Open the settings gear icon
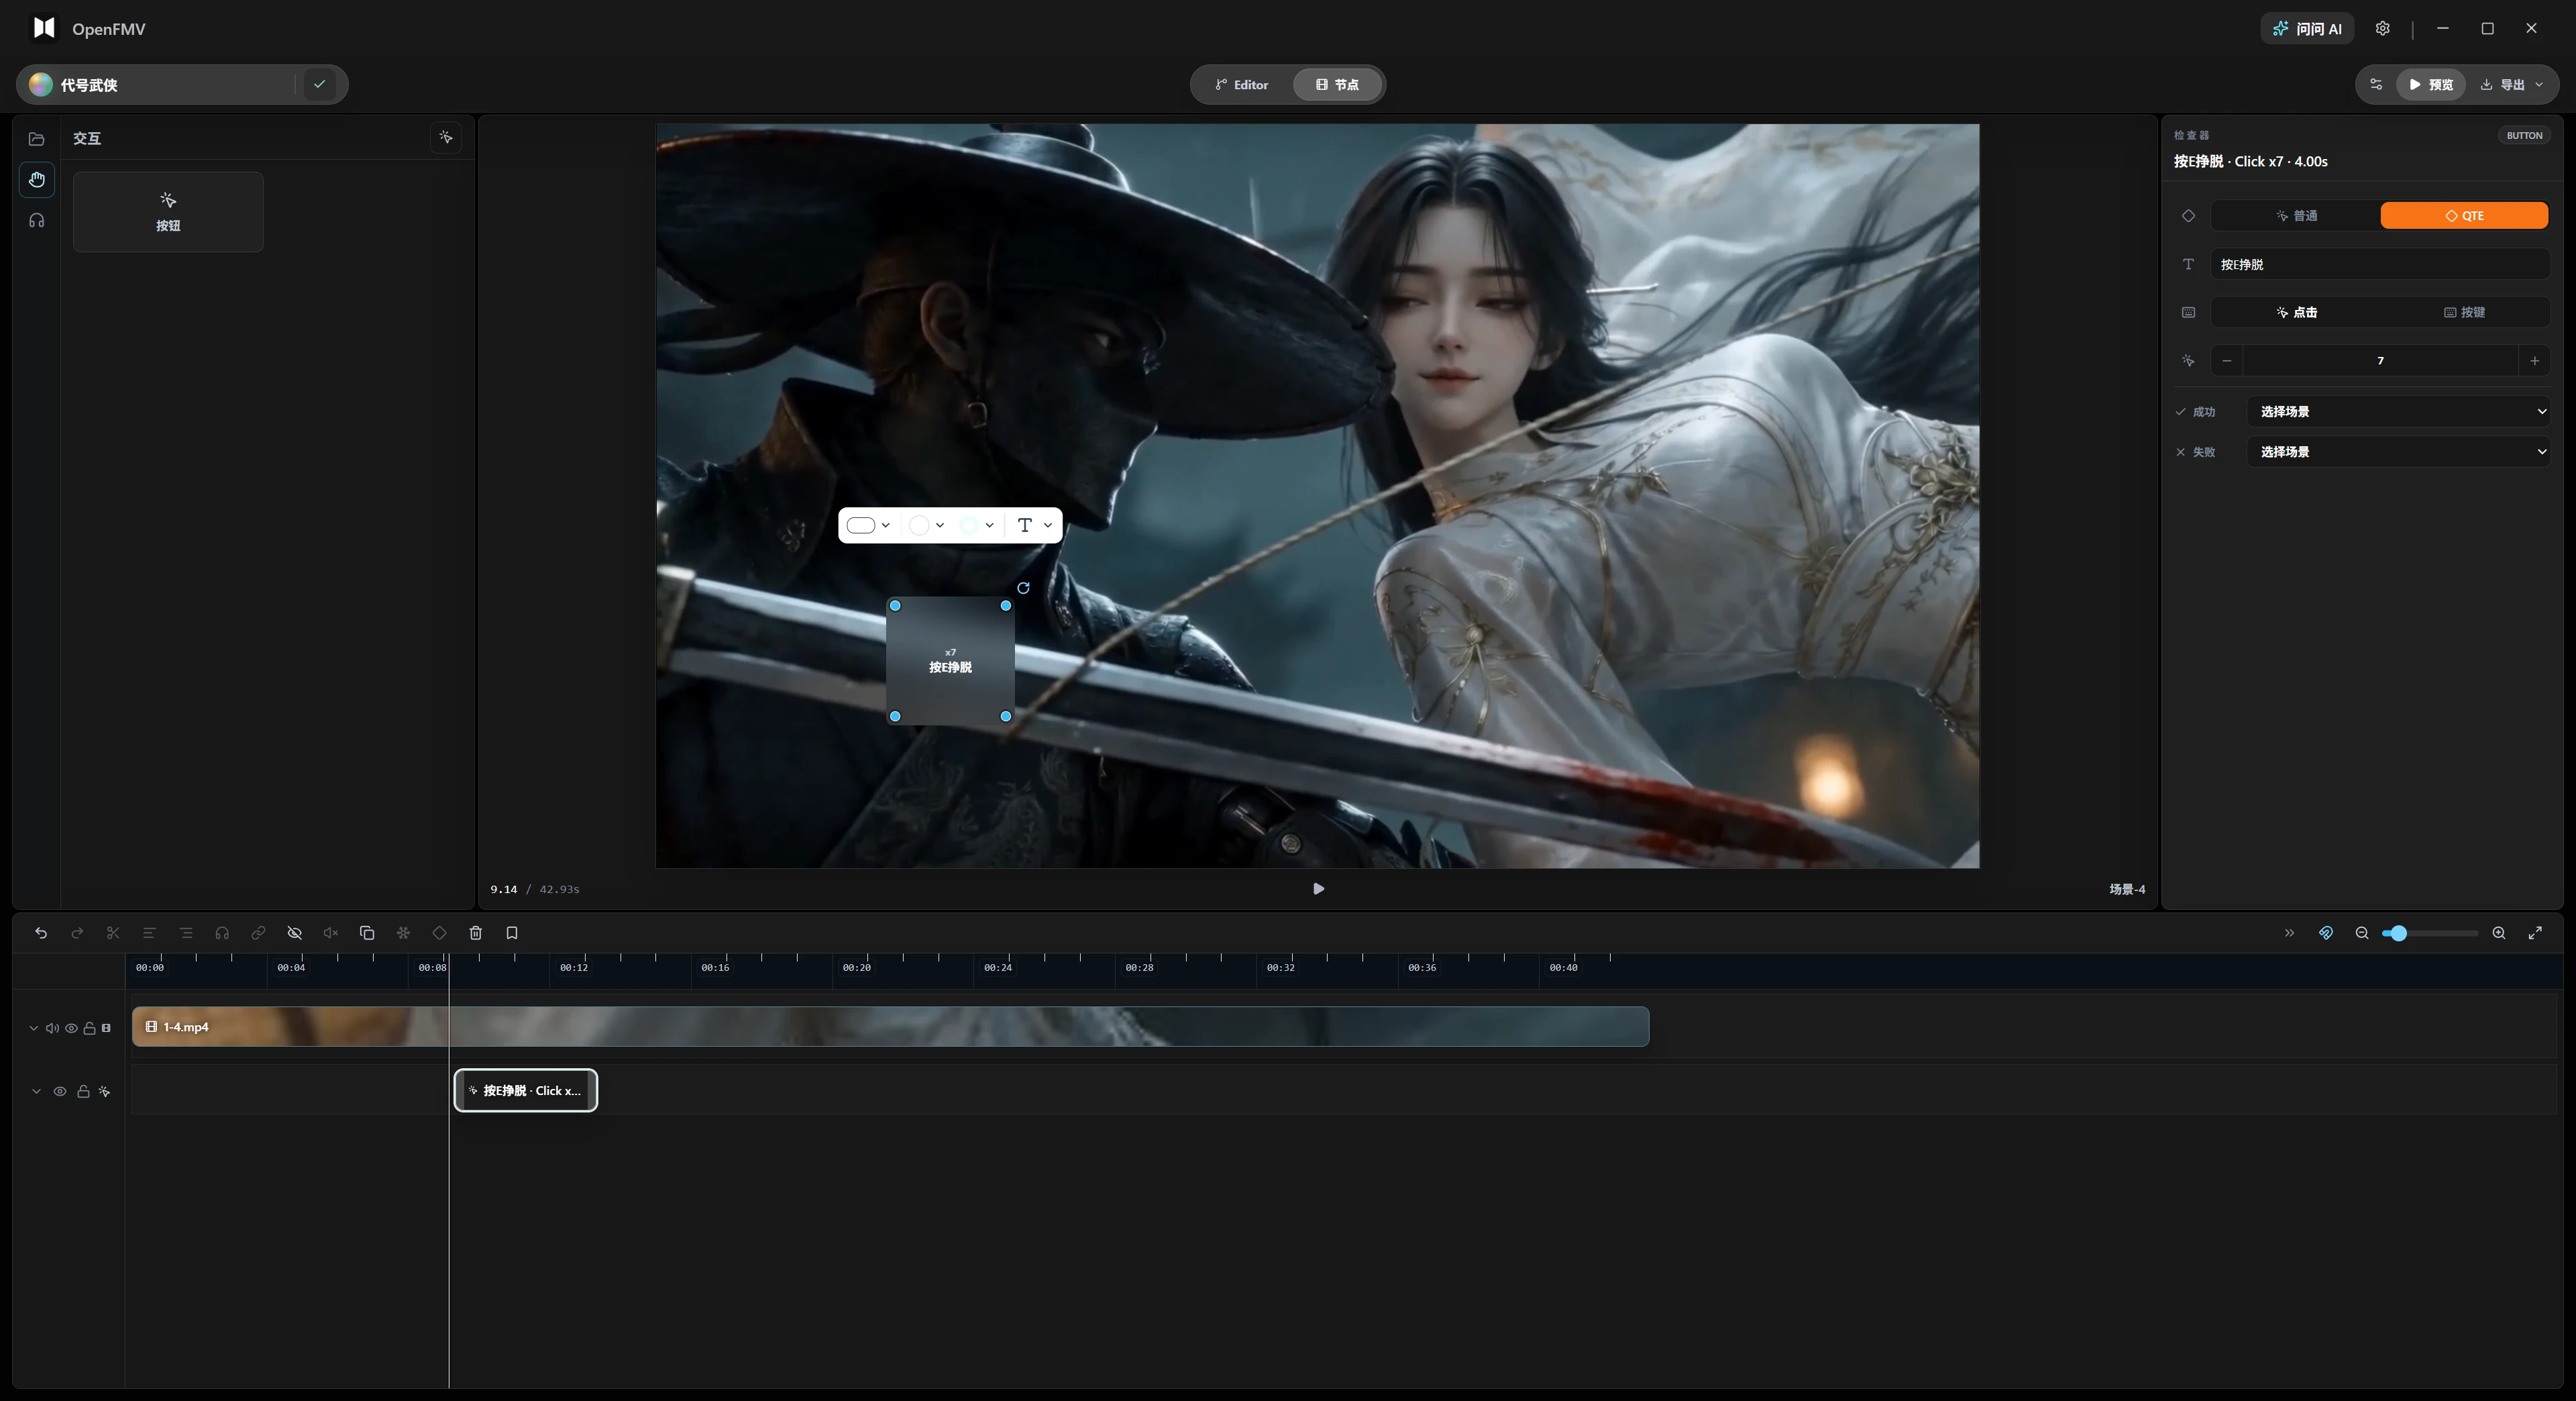 point(2383,28)
